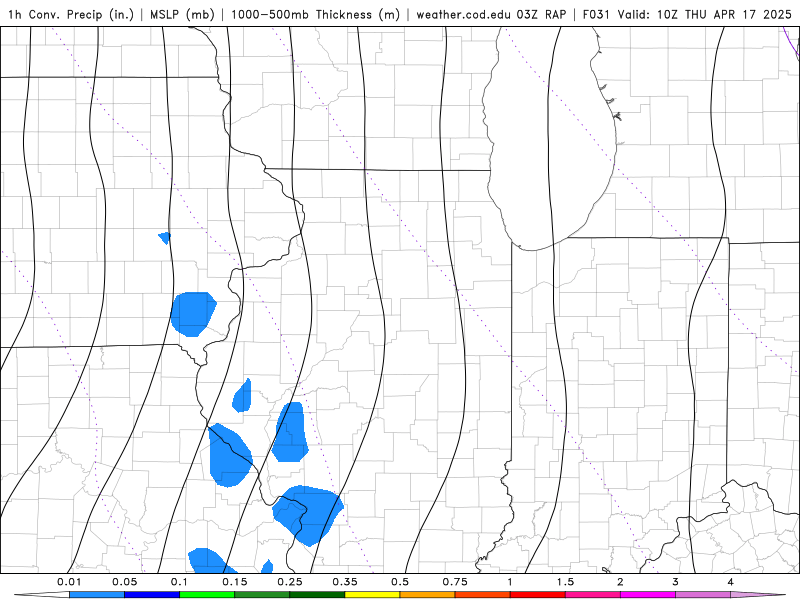Click the '0.25' legend value

290,582
